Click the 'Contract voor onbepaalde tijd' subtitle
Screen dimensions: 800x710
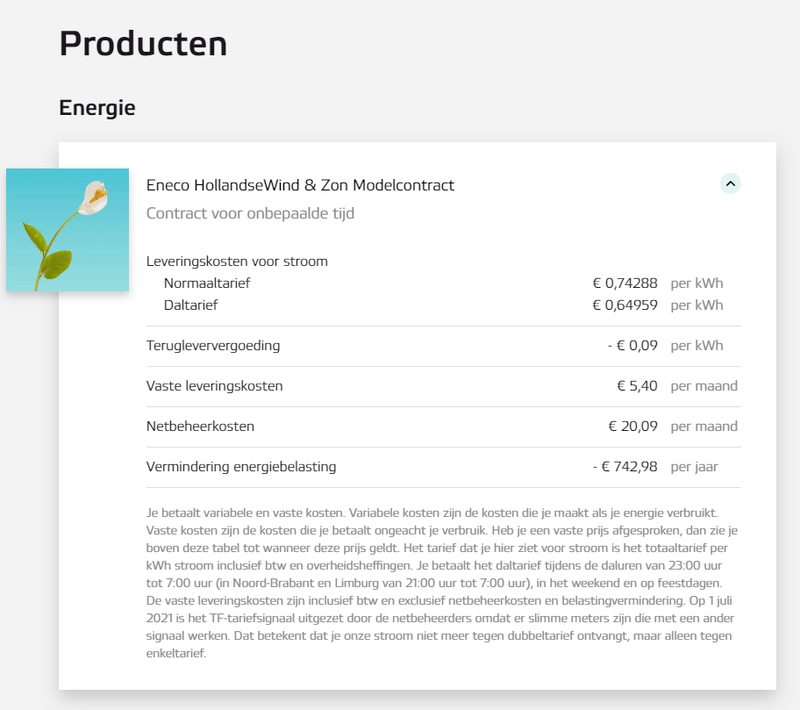tap(250, 213)
